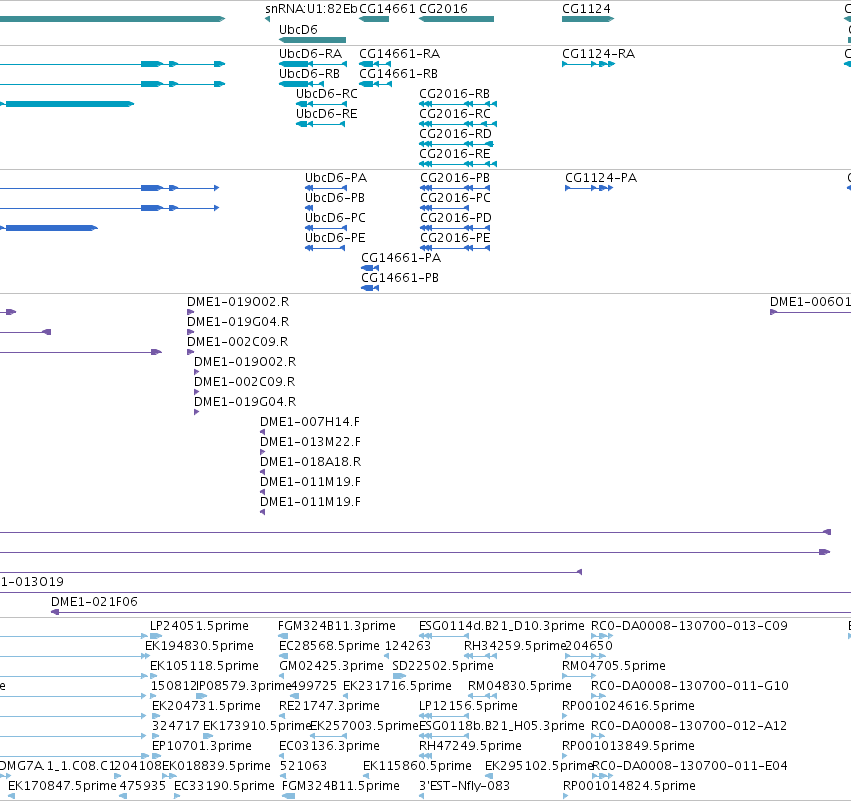Click the DME1-018A18.R clone end label
The width and height of the screenshot is (851, 801).
(x=310, y=462)
